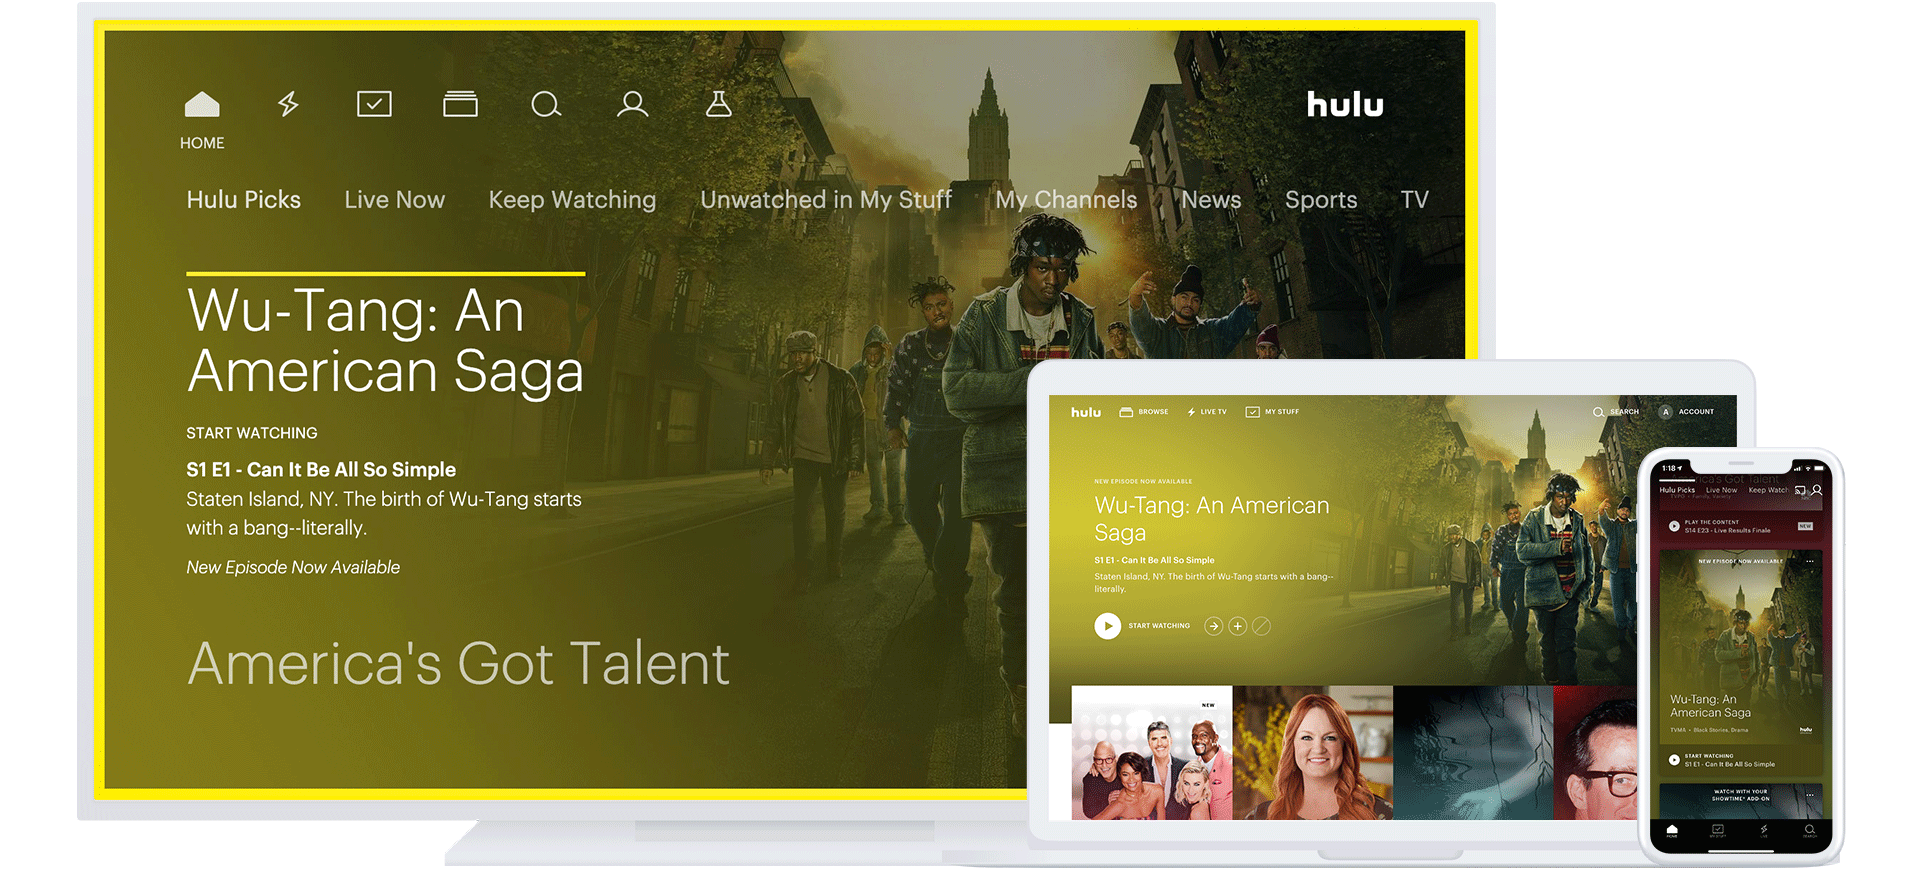Open the red-haired woman thumbnail on laptop
The height and width of the screenshot is (871, 1920).
1313,753
